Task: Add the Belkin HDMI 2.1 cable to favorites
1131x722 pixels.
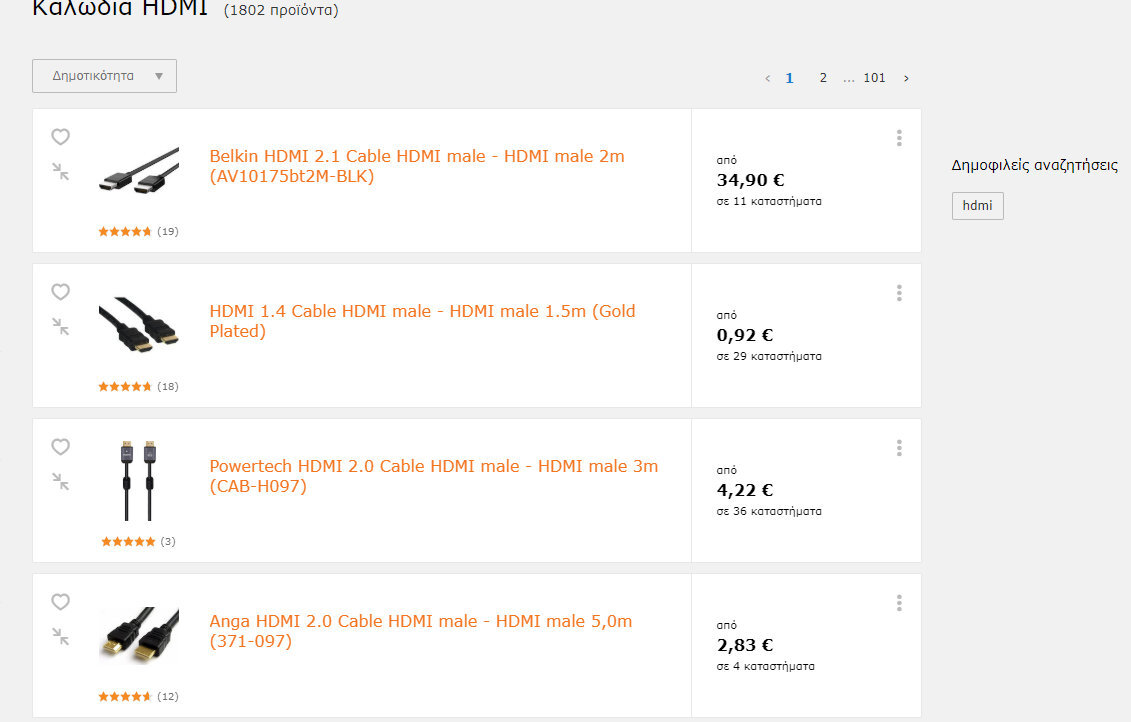Action: point(61,136)
